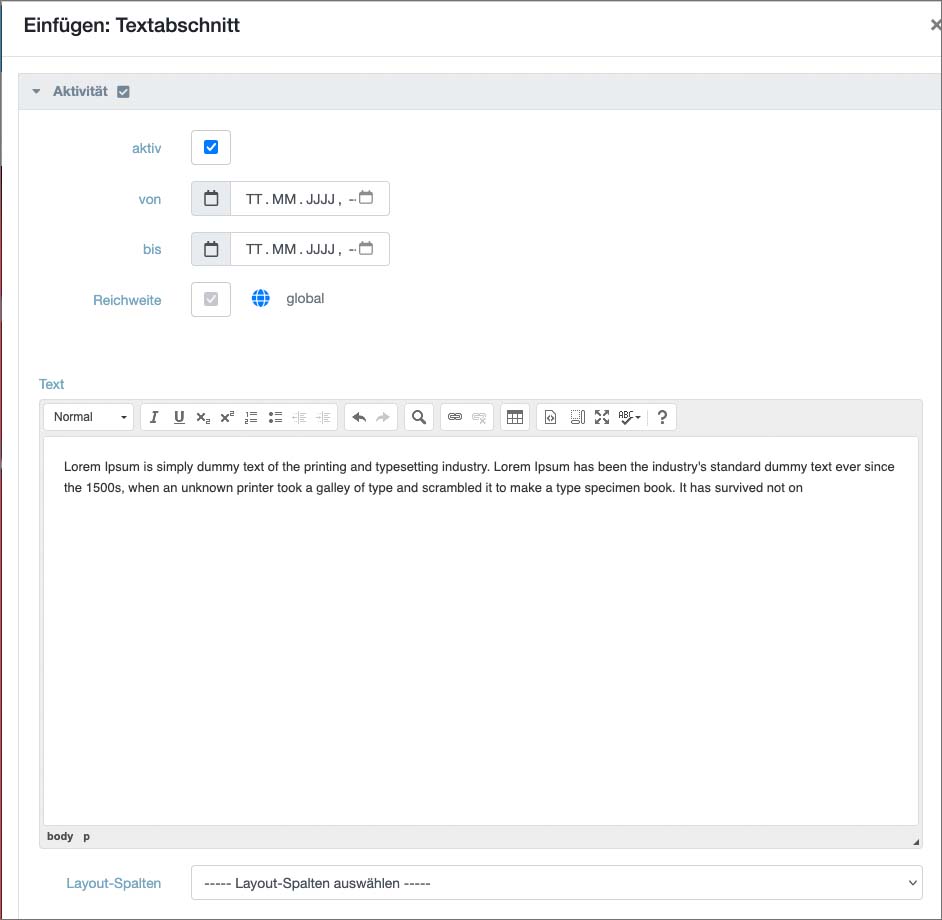The height and width of the screenshot is (920, 942).
Task: Open date picker inside the bis field
Action: pyautogui.click(x=366, y=248)
